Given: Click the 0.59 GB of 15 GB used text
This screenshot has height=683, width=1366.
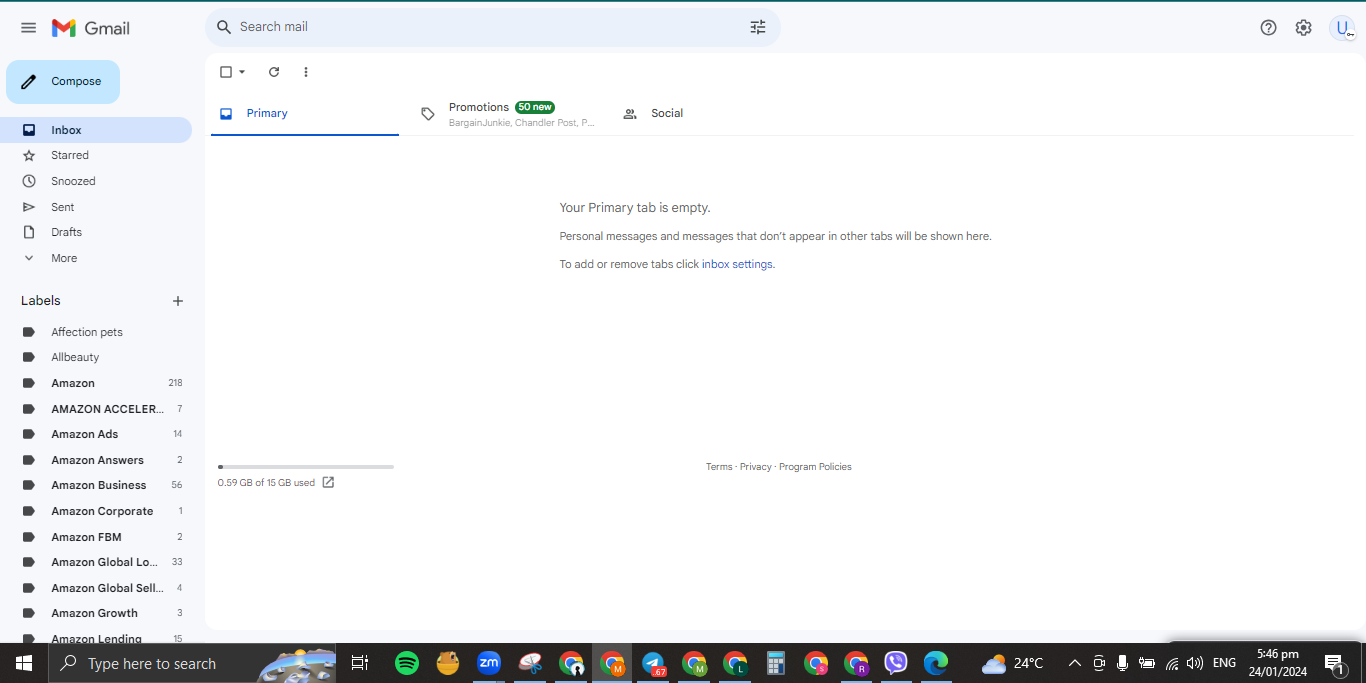Looking at the screenshot, I should (x=266, y=483).
